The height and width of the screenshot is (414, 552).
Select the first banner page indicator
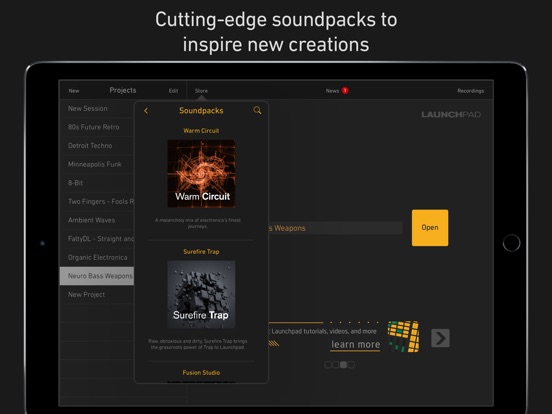pos(328,365)
